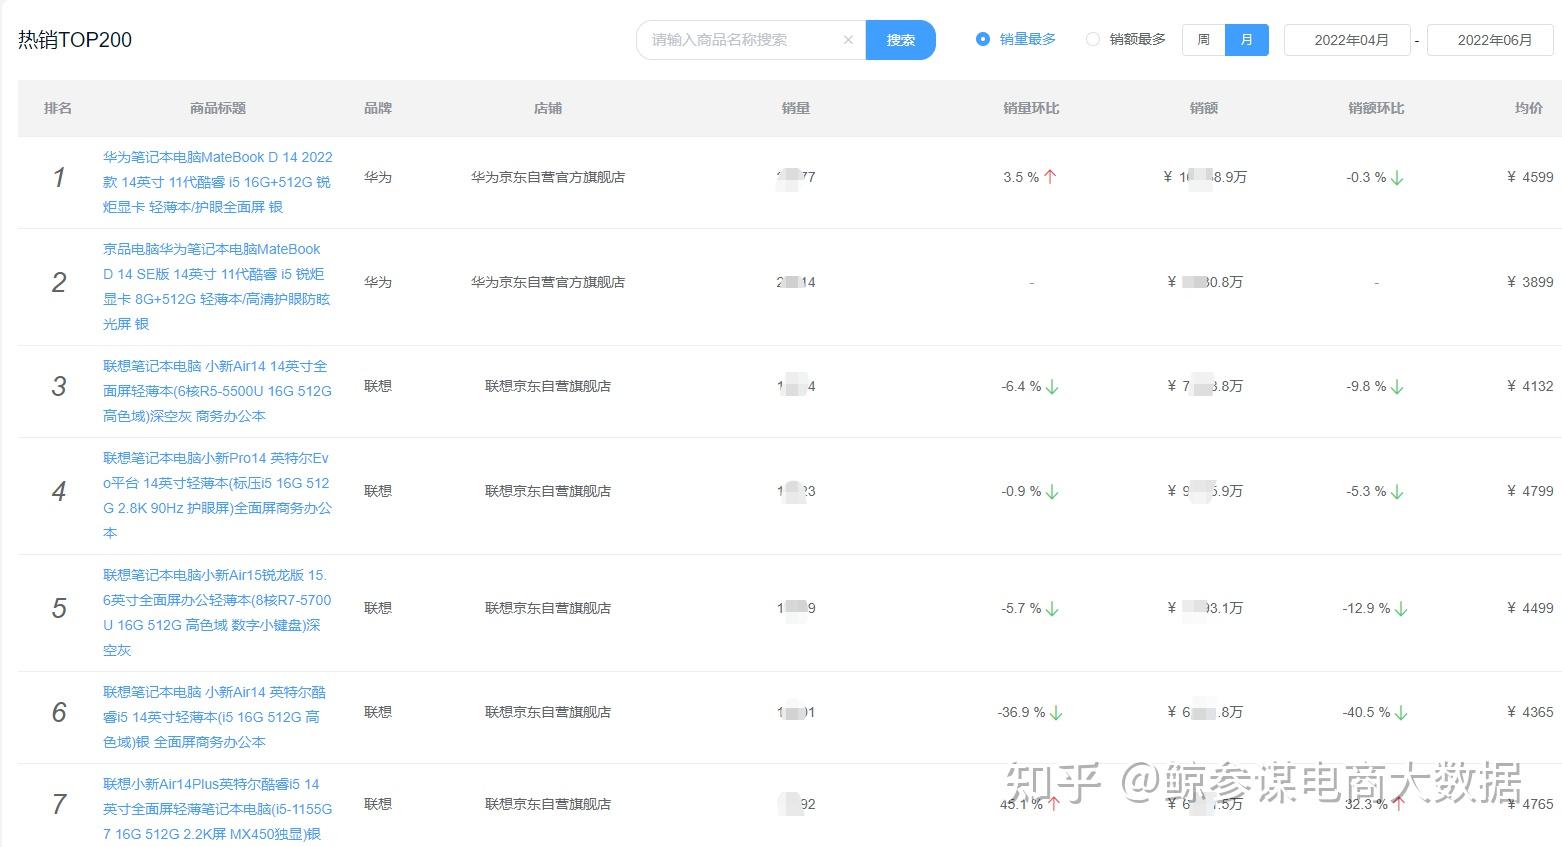This screenshot has height=847, width=1562.
Task: Click the down arrow beside -9.8 %
Action: pyautogui.click(x=1397, y=387)
